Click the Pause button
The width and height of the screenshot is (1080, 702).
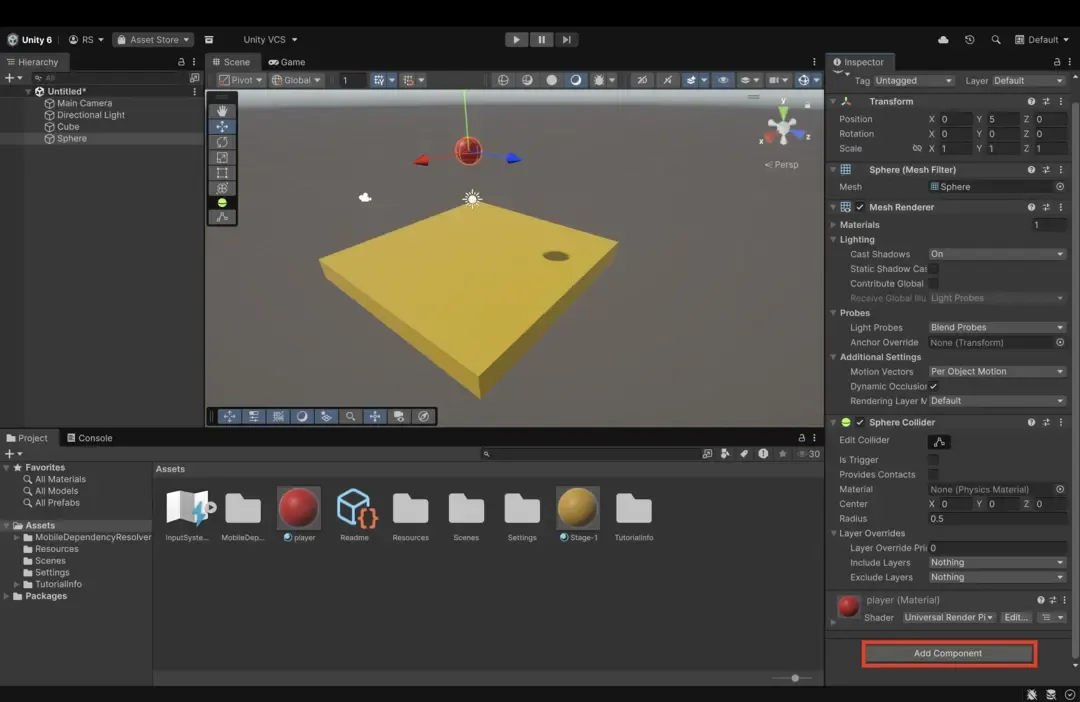click(x=541, y=40)
